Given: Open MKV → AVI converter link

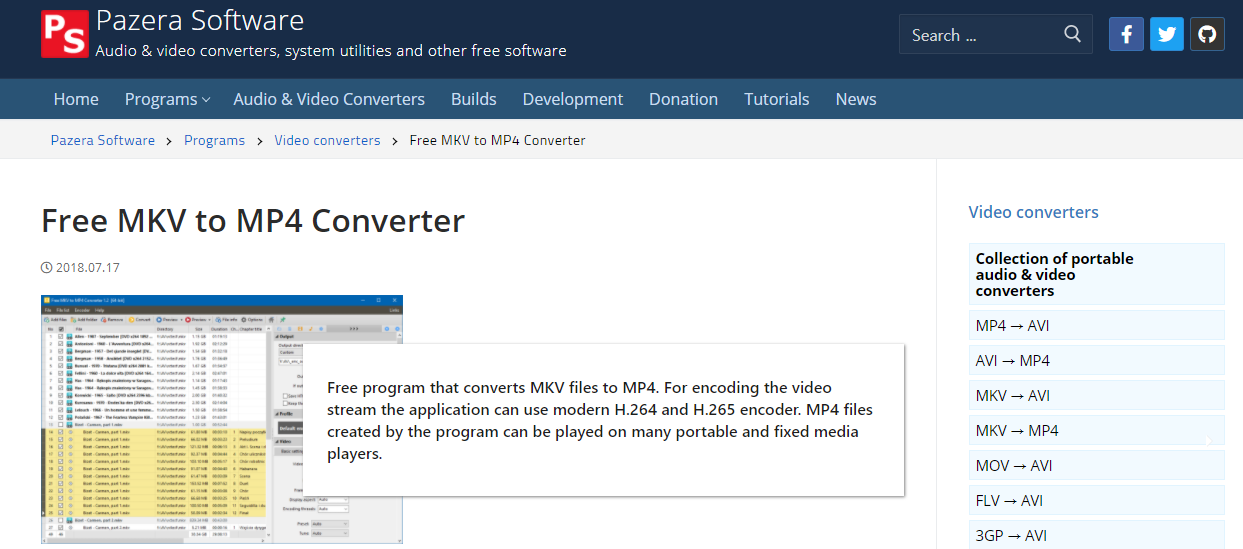Looking at the screenshot, I should [1096, 395].
